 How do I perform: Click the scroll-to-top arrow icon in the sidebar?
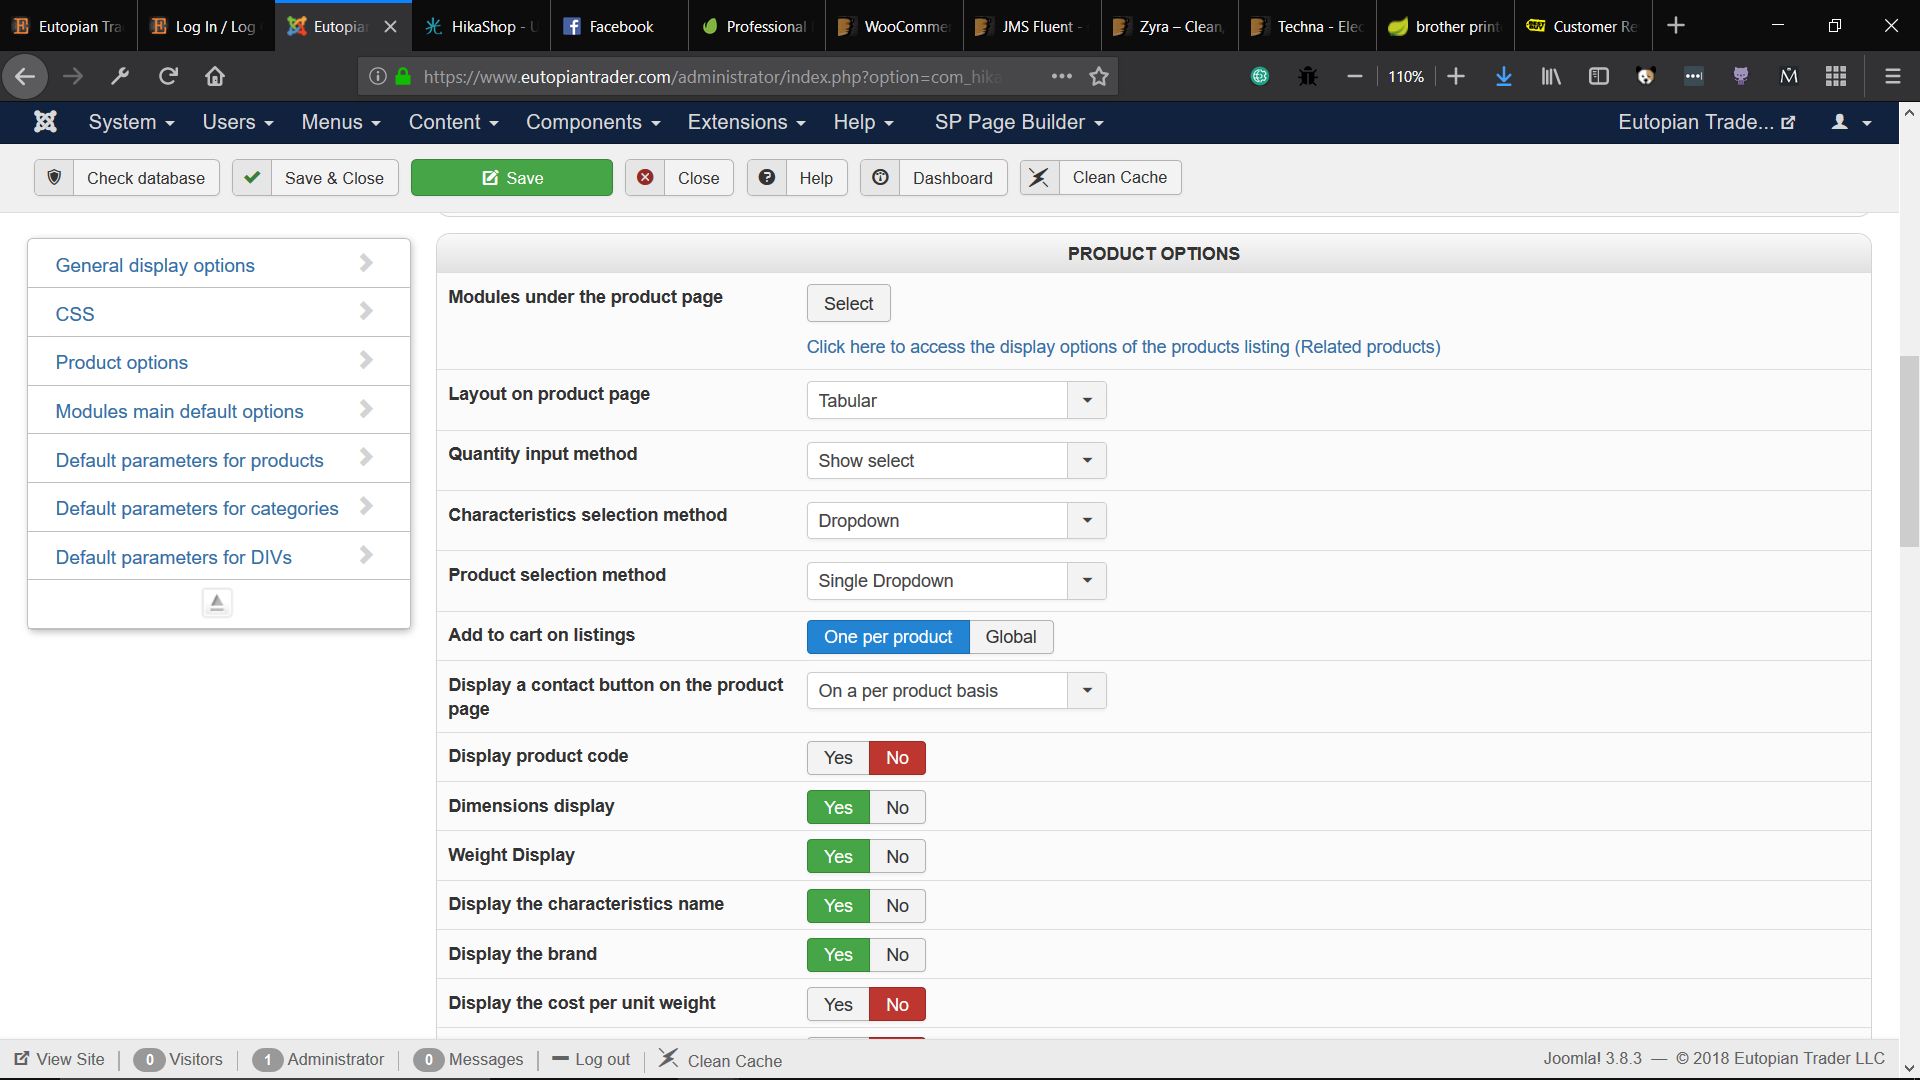[x=217, y=602]
